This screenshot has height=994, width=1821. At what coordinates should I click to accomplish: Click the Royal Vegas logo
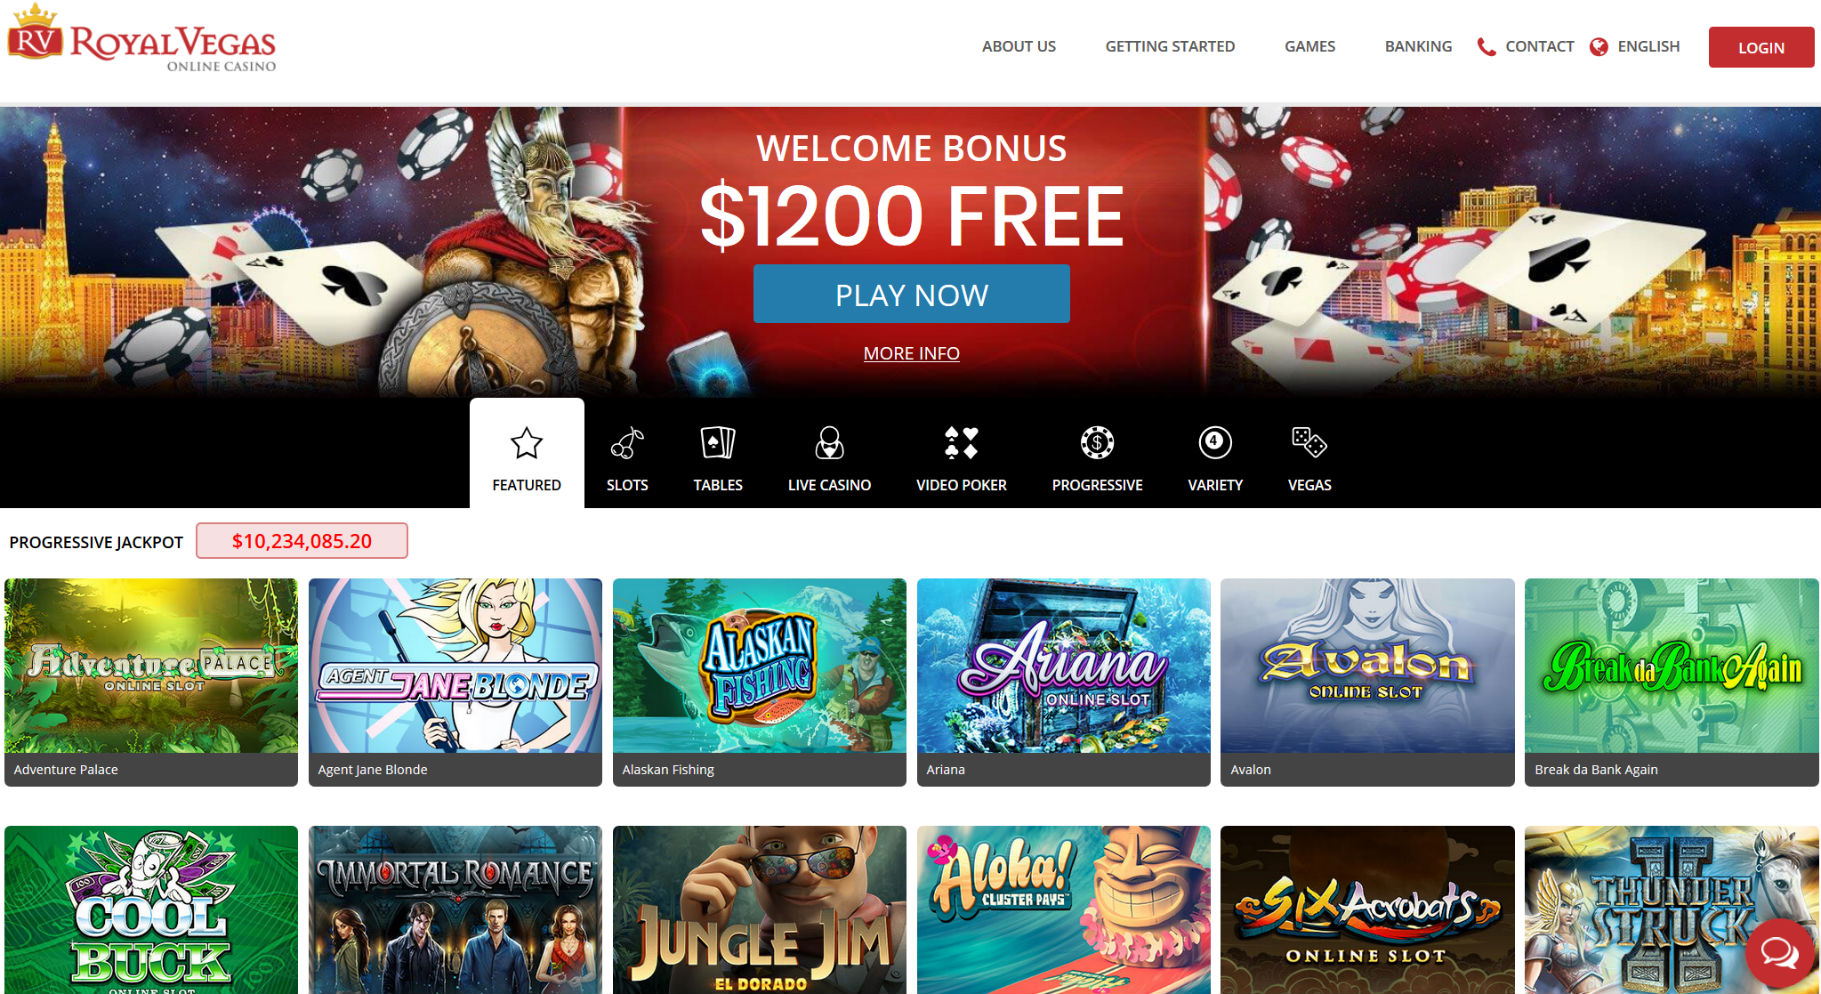(x=142, y=40)
